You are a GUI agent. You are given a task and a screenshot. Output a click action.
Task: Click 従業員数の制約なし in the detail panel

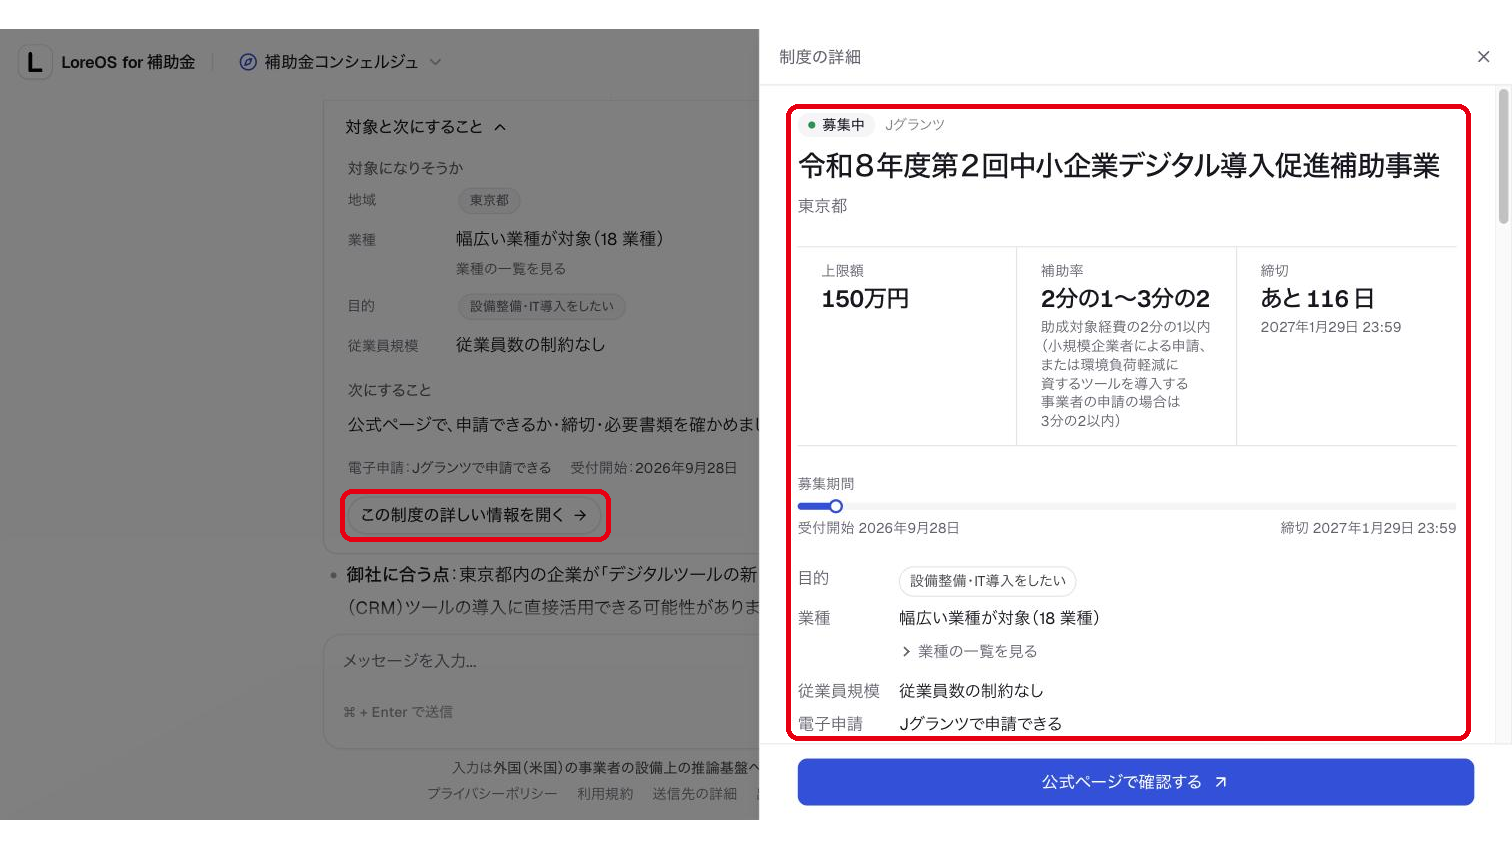[971, 691]
